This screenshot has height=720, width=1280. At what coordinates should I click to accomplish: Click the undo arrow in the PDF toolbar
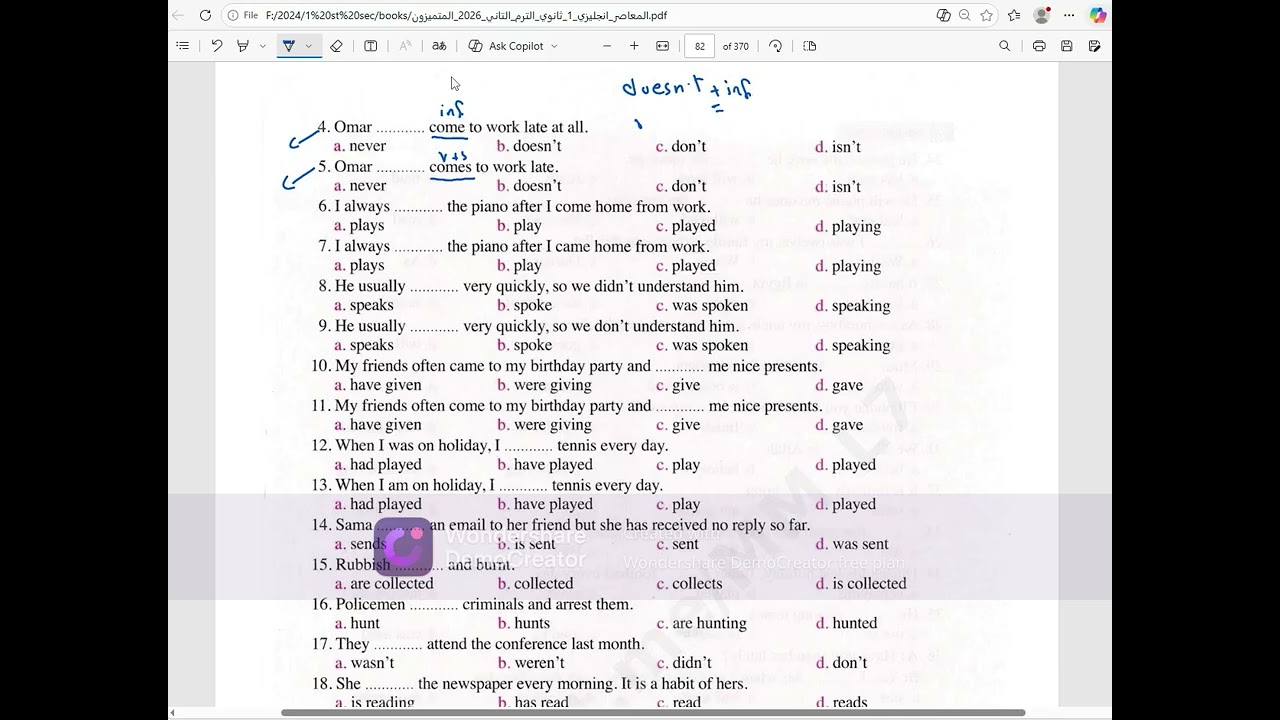click(217, 46)
